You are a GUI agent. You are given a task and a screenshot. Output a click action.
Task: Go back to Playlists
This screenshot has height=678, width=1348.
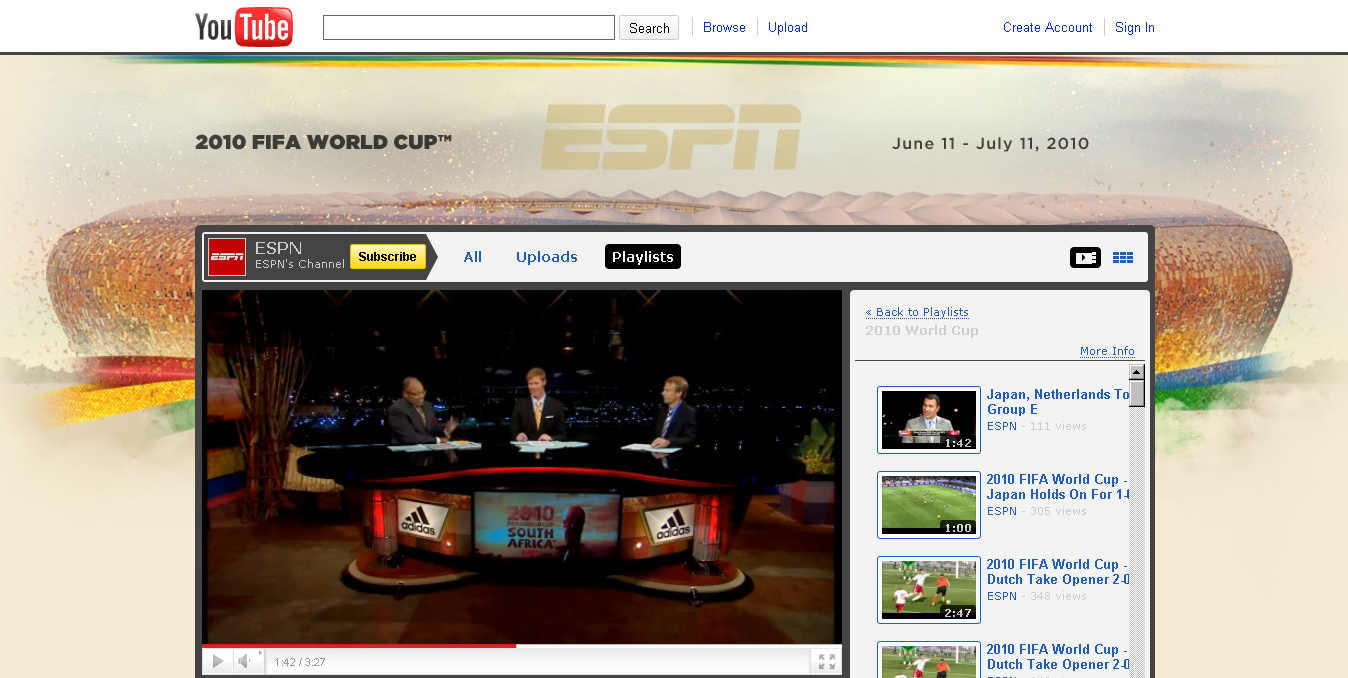[917, 312]
